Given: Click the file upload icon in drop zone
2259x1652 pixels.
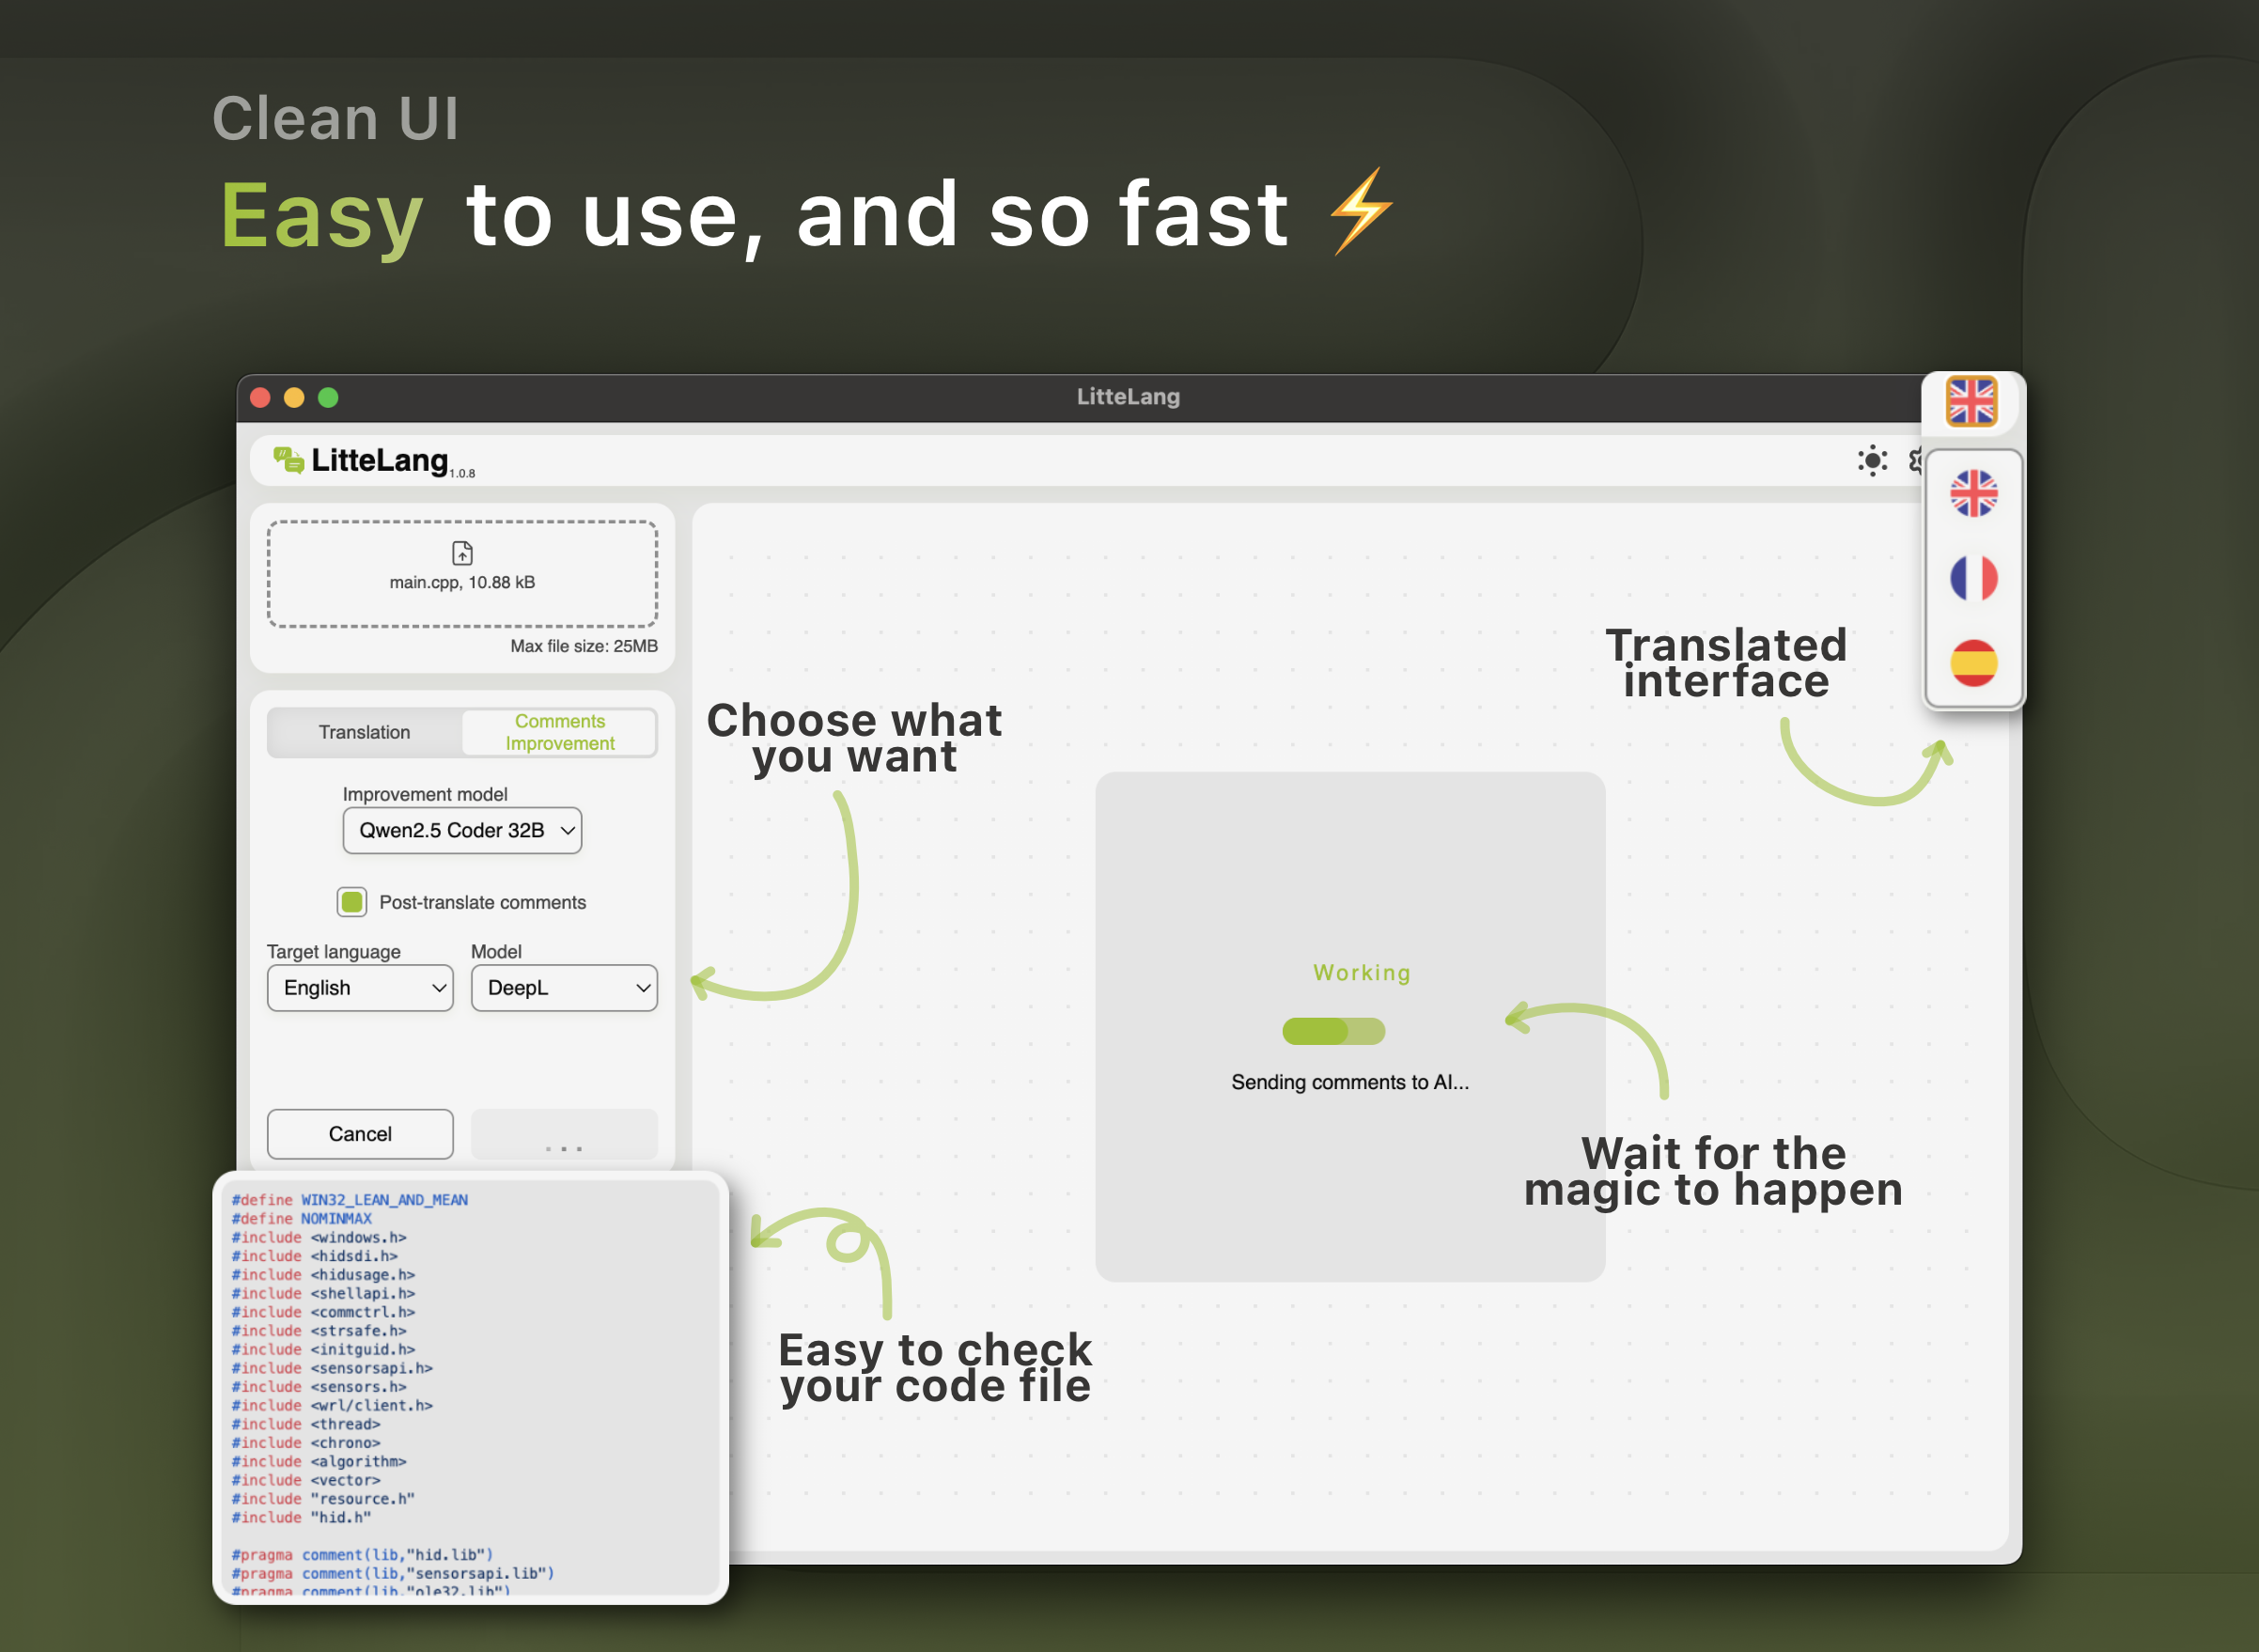Looking at the screenshot, I should tap(462, 553).
